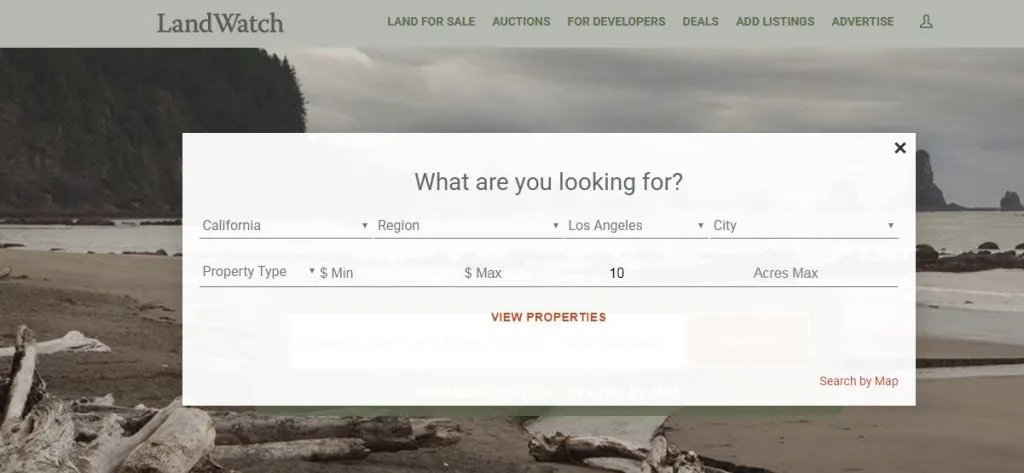Open the Land For Sale menu
This screenshot has height=473, width=1024.
click(x=431, y=22)
